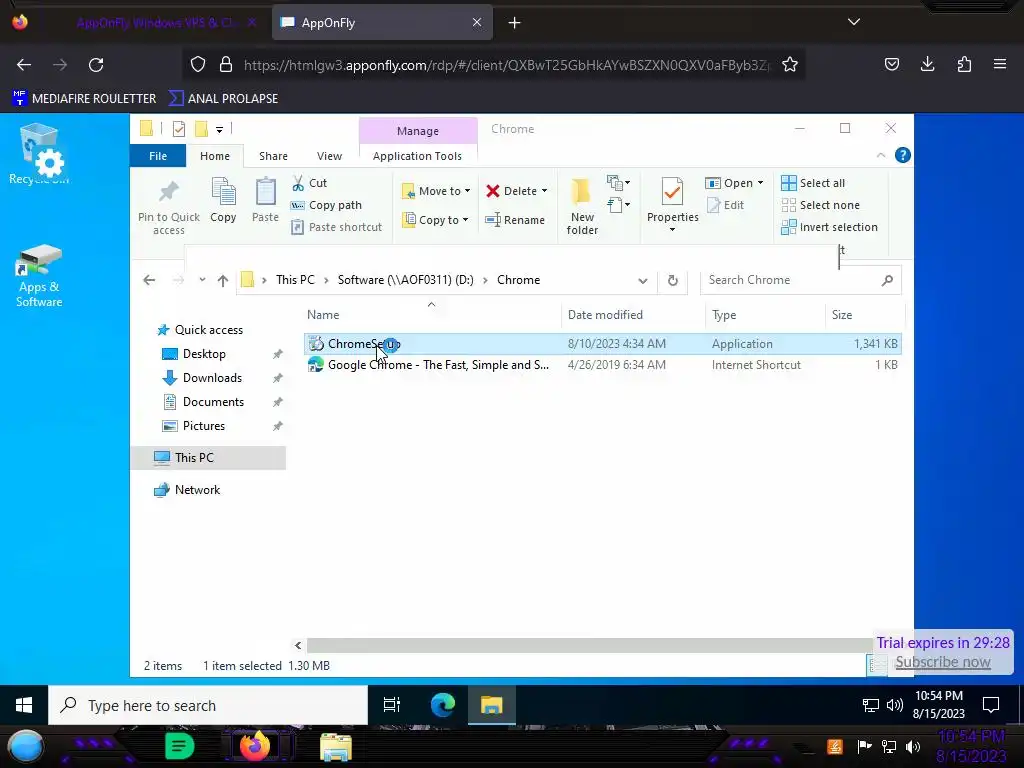1024x768 pixels.
Task: Open Microsoft Edge from remote taskbar
Action: [x=443, y=705]
